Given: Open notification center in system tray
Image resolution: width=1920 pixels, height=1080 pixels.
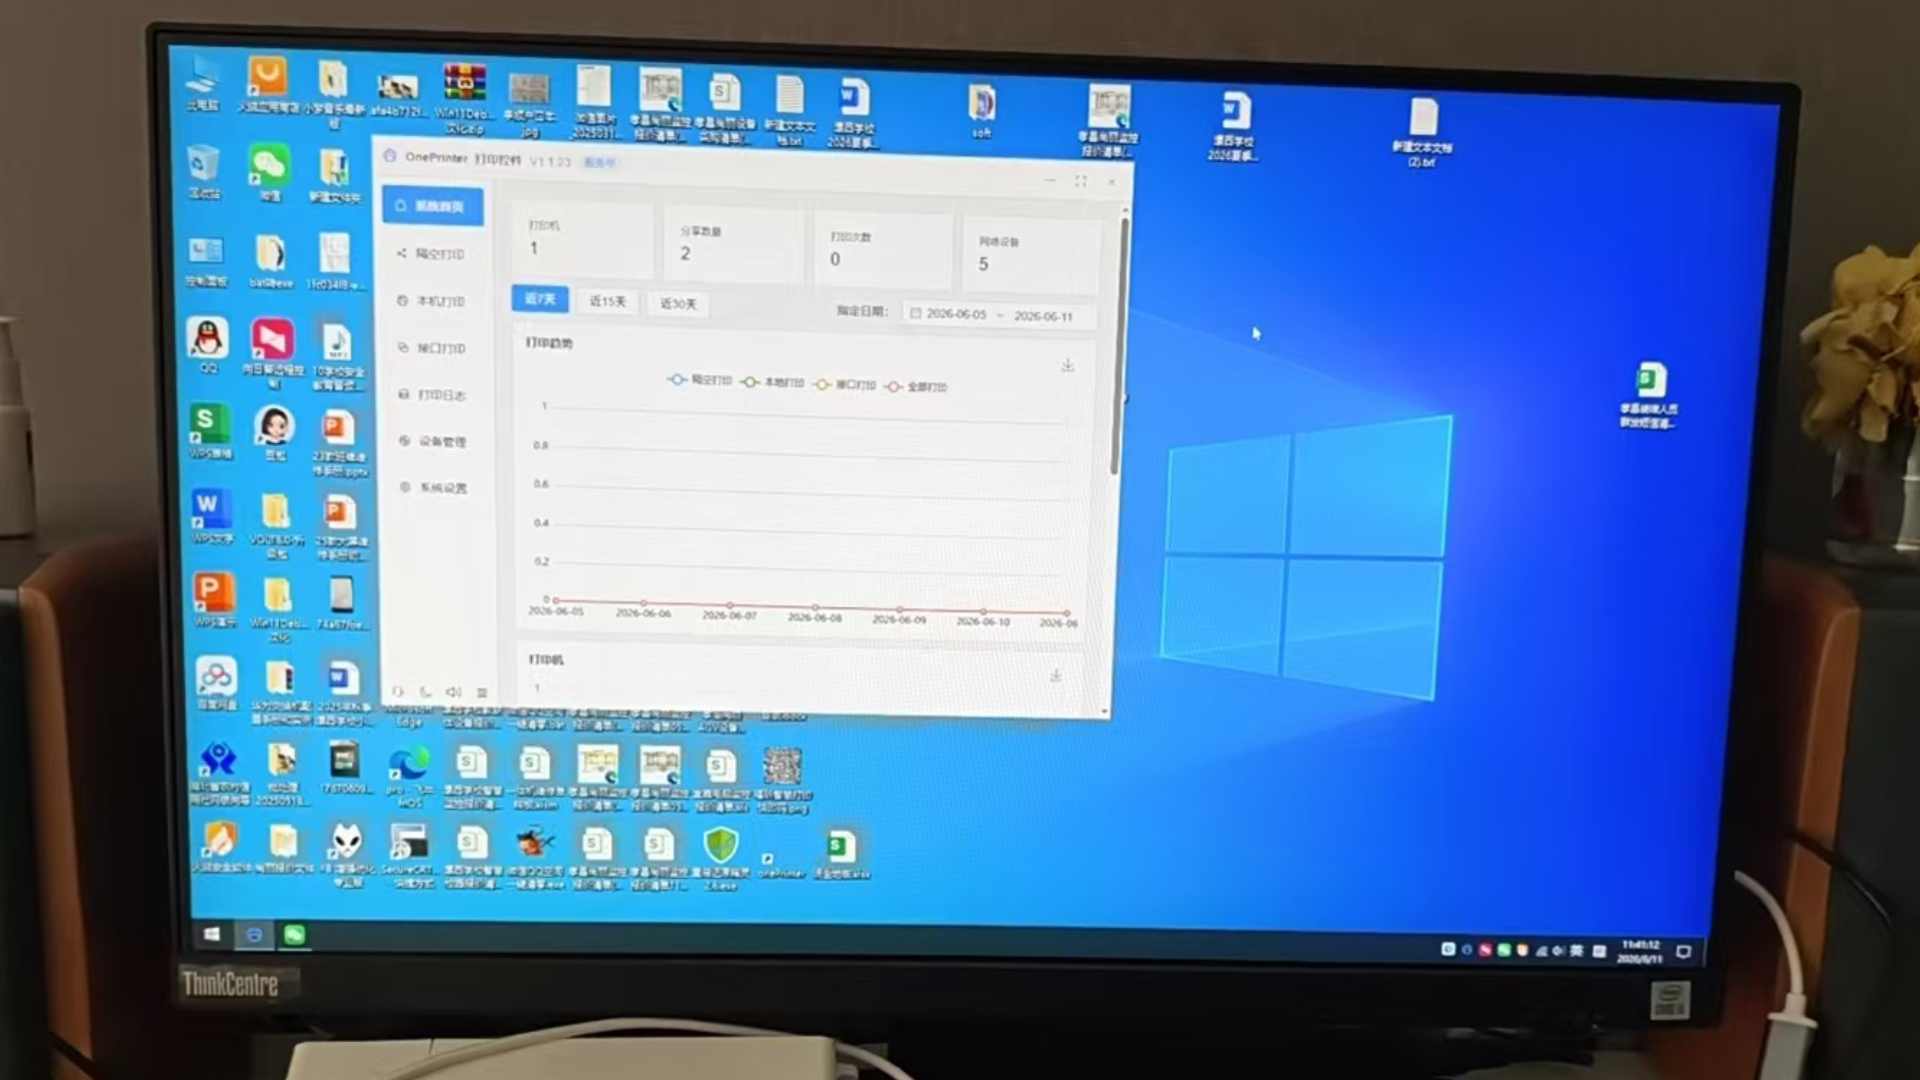Looking at the screenshot, I should [x=1684, y=952].
